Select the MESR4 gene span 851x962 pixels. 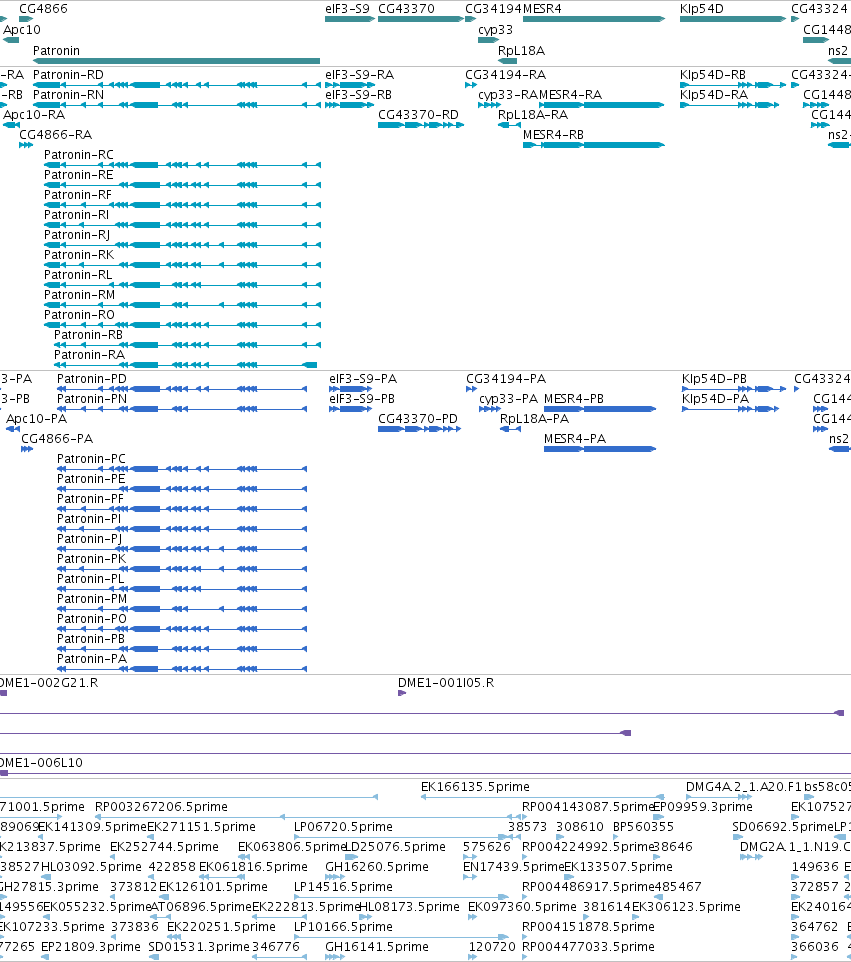point(594,19)
